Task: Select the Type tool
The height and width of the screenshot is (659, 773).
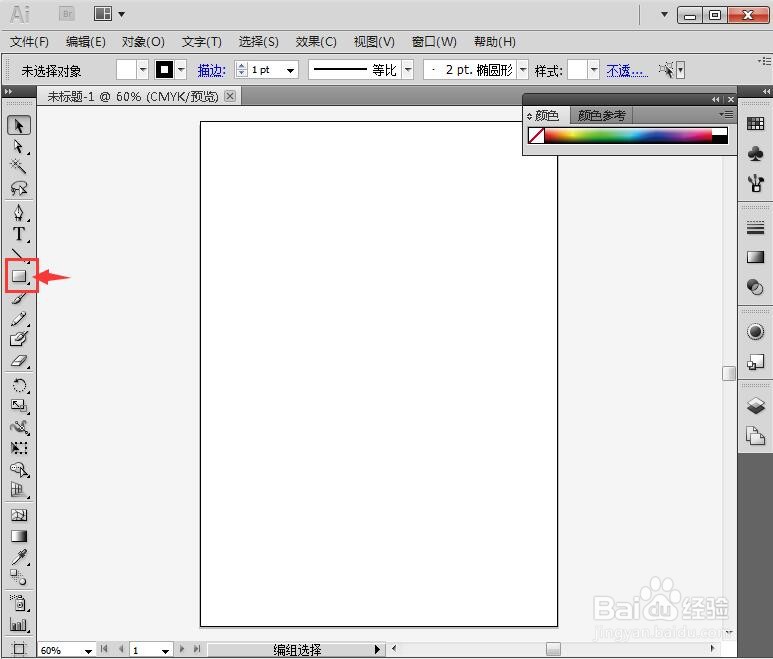Action: coord(19,234)
